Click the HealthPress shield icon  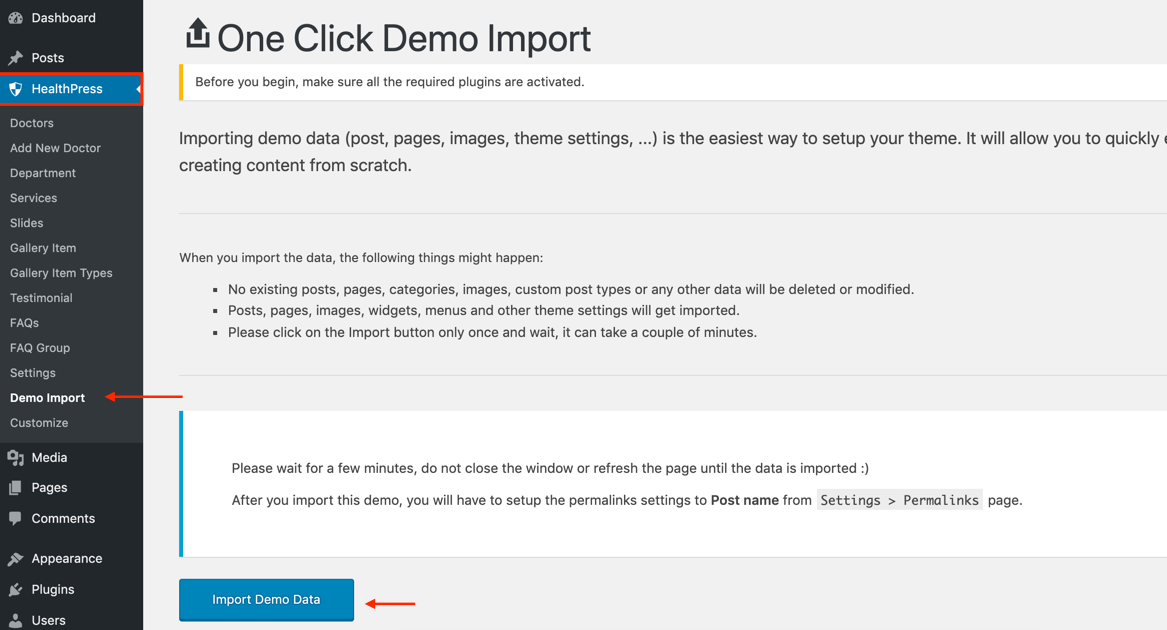(16, 89)
